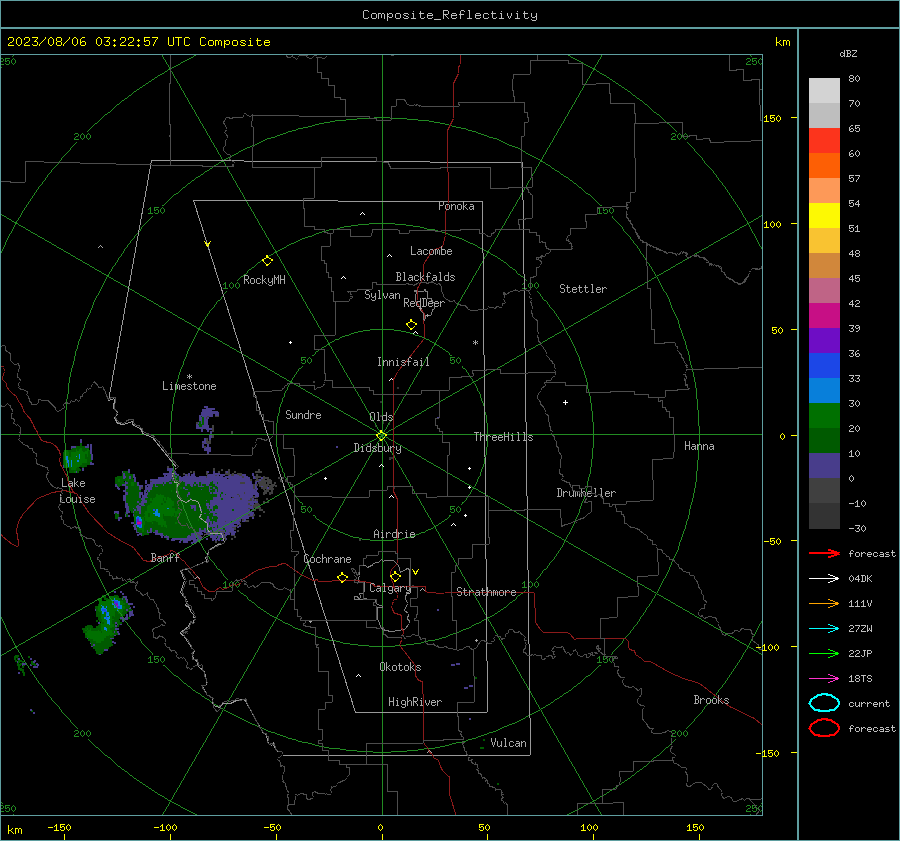Click the Okotoks label

(400, 667)
